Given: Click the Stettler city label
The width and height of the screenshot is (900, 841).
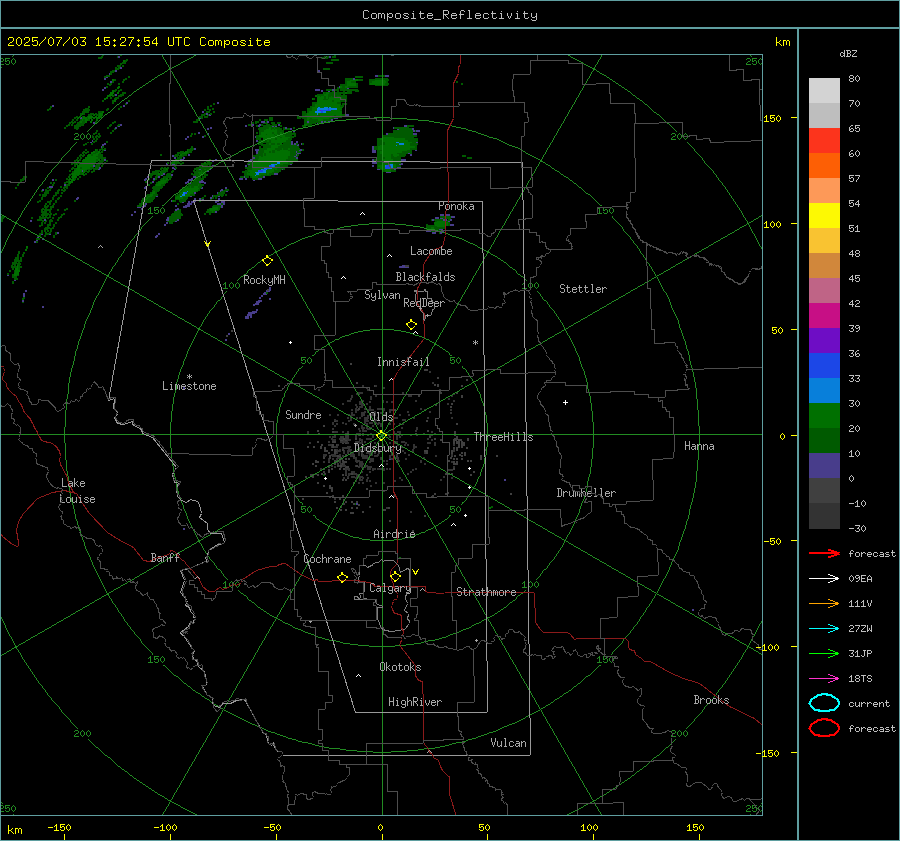Looking at the screenshot, I should click(583, 289).
